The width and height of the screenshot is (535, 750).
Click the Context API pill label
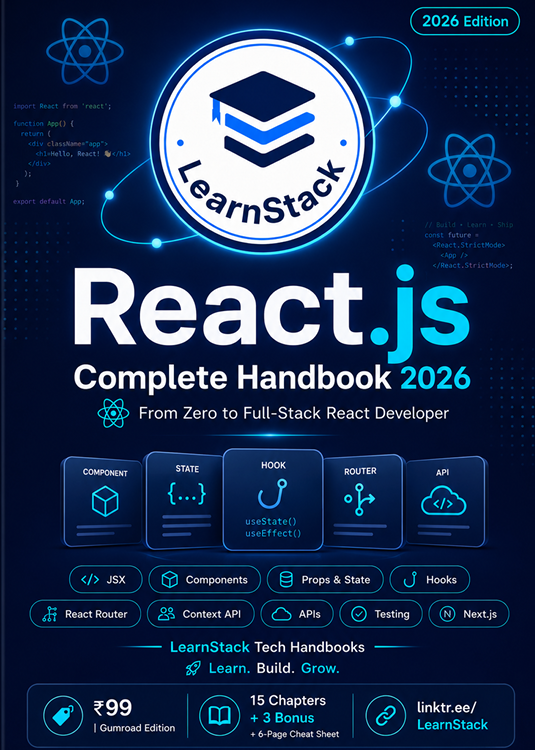tap(212, 614)
